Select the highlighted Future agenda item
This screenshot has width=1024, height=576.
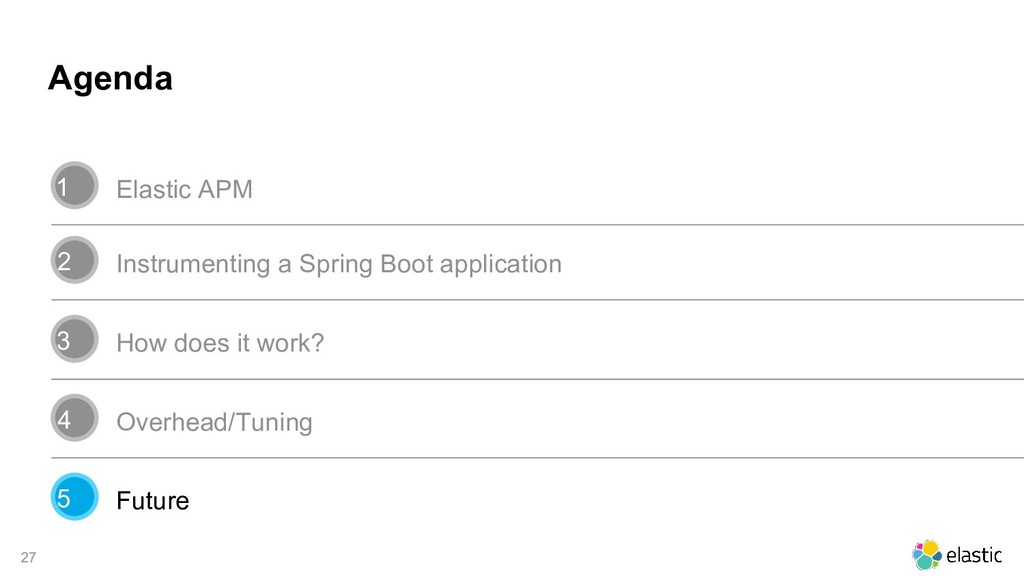(x=152, y=500)
